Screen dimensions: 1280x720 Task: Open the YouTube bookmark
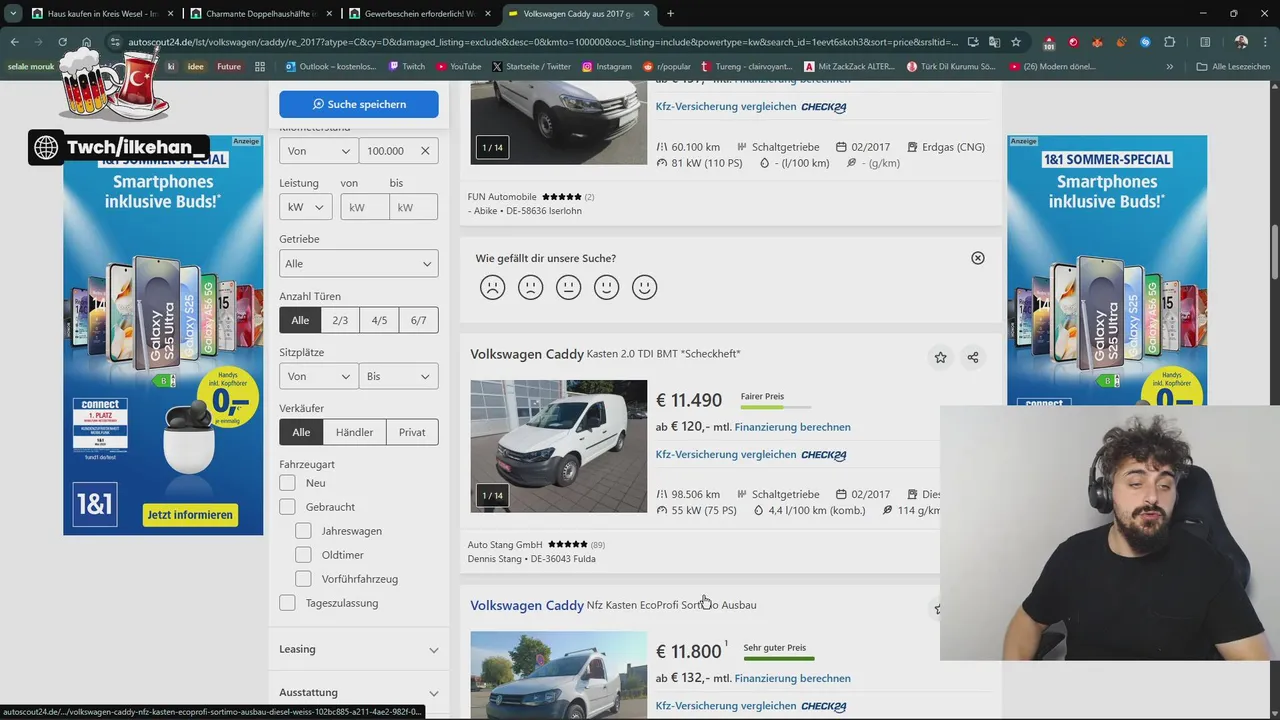tap(458, 66)
